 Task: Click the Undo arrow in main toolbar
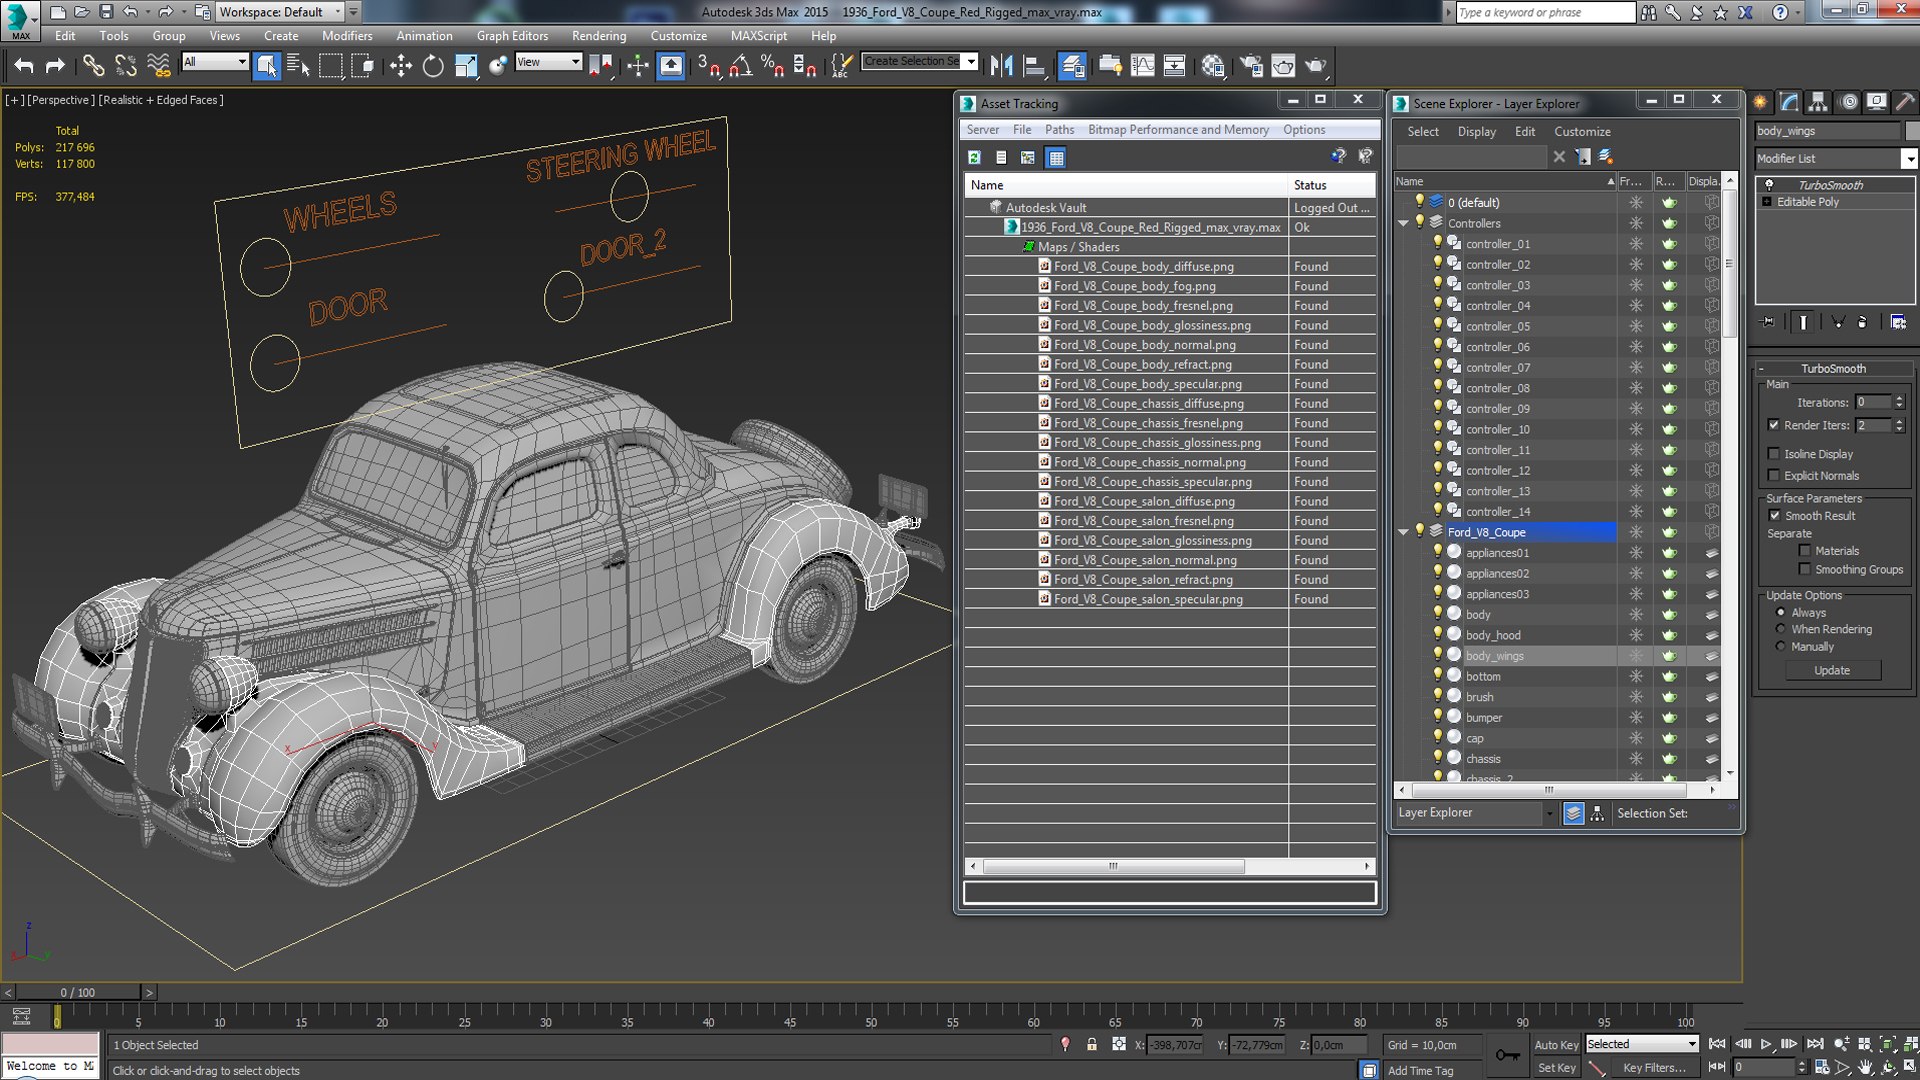tap(24, 66)
